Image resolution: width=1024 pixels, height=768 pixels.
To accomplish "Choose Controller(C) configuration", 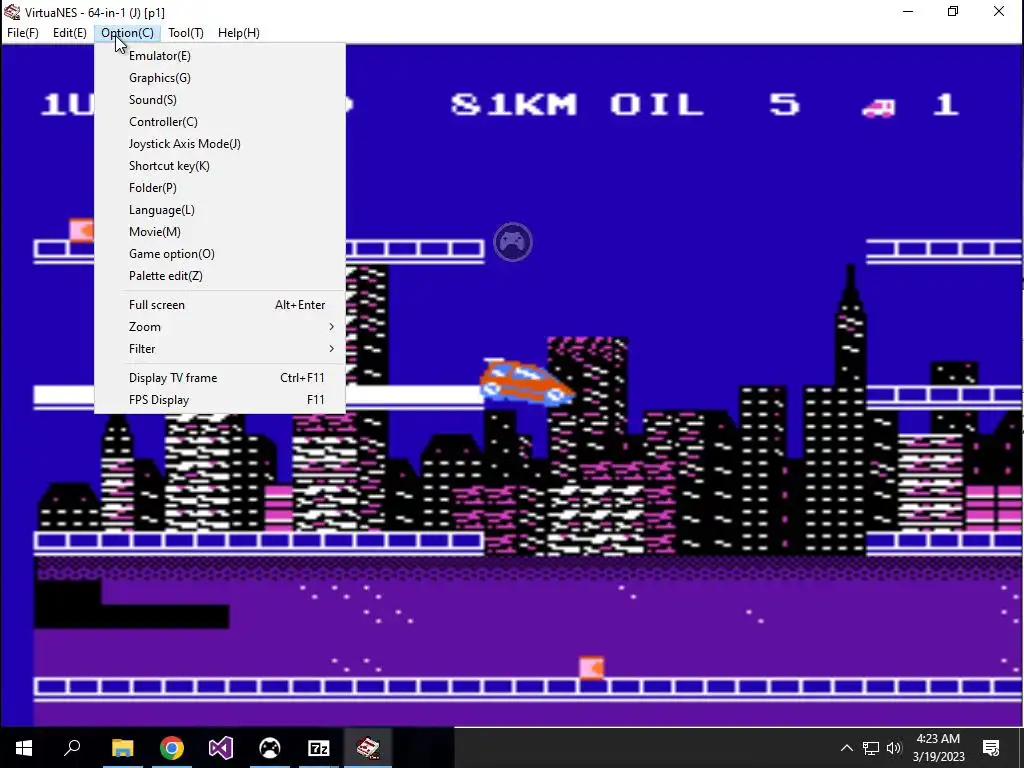I will point(220,121).
